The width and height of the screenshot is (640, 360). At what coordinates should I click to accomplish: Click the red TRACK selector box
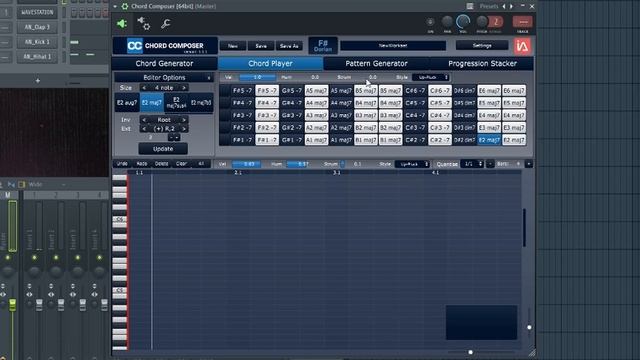click(x=522, y=22)
